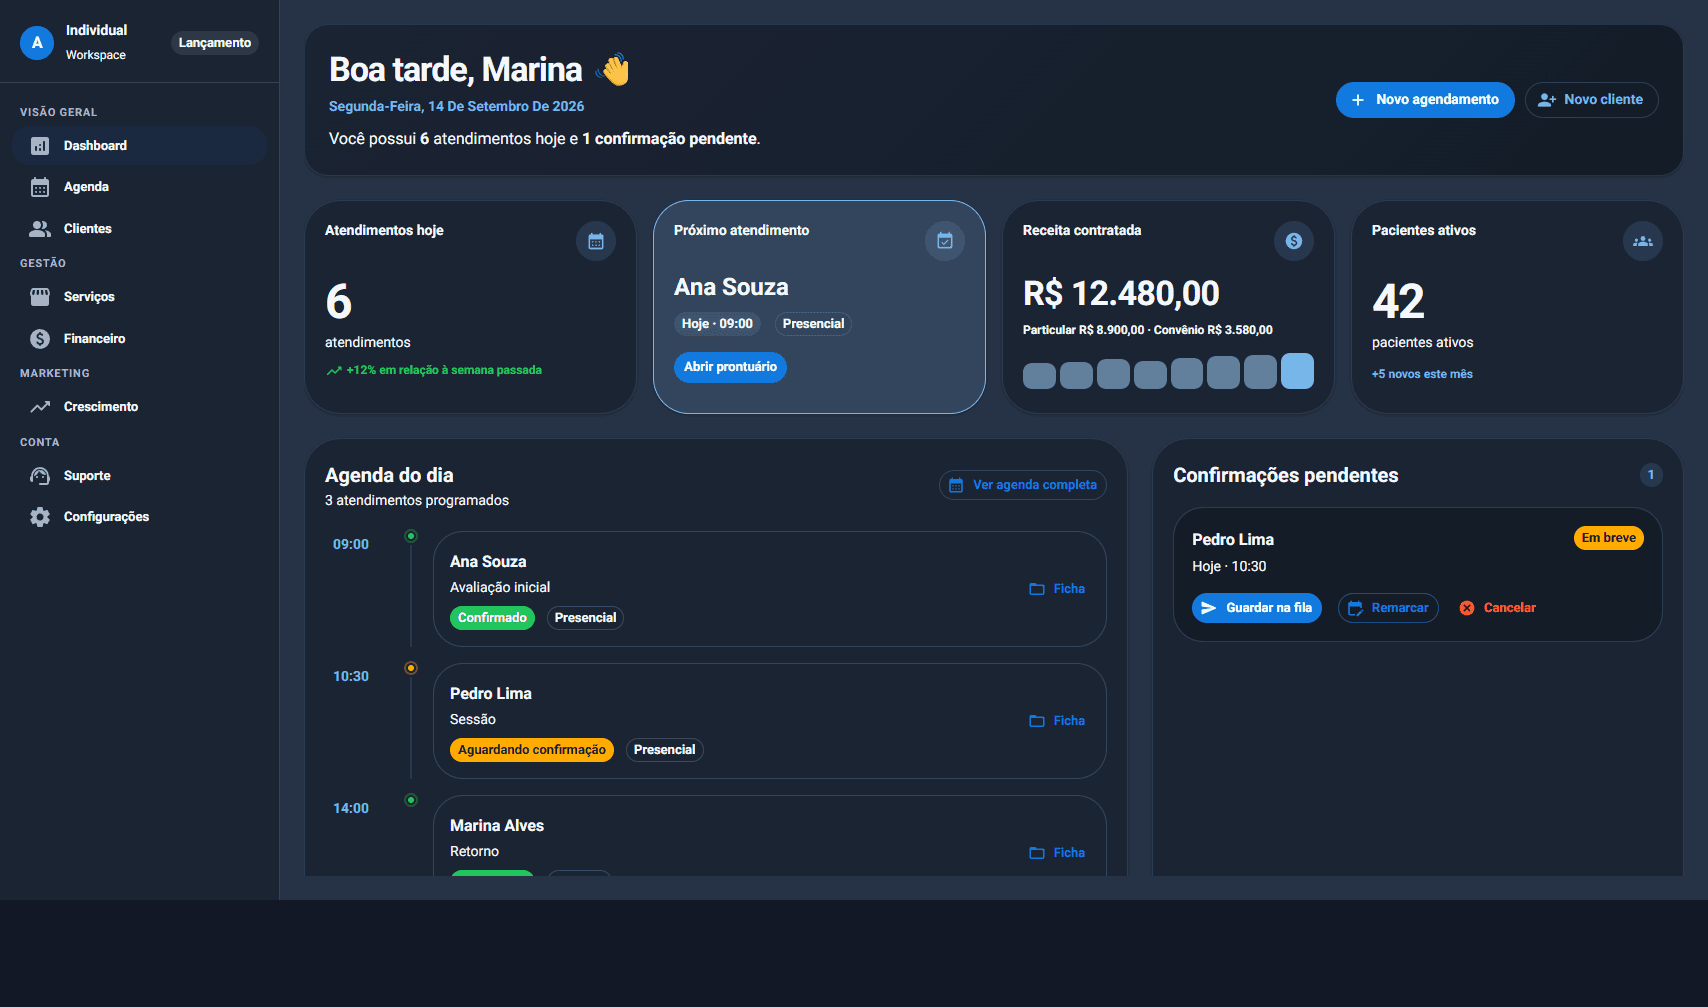The image size is (1708, 1007).
Task: Click the Crescimento trend icon
Action: (40, 407)
